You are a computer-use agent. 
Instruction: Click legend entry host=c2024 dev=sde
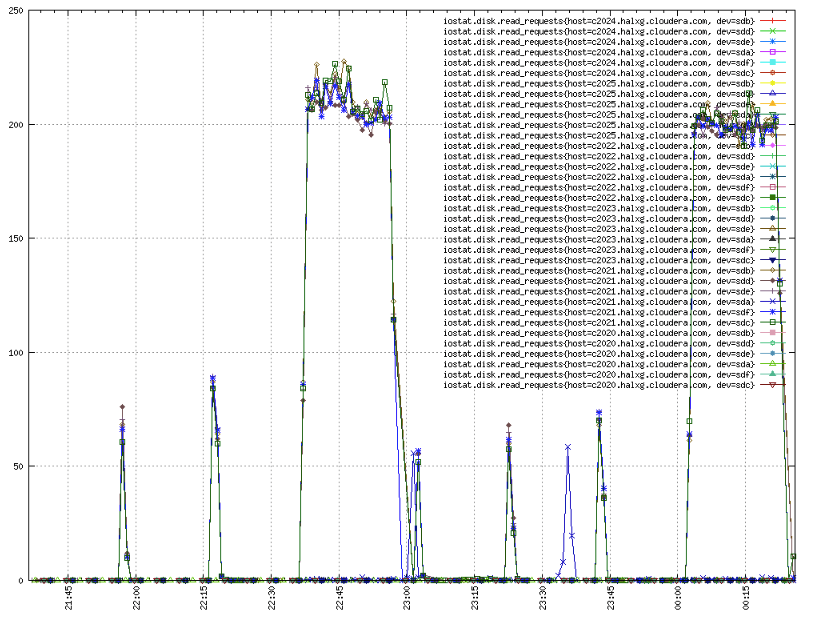click(x=614, y=42)
